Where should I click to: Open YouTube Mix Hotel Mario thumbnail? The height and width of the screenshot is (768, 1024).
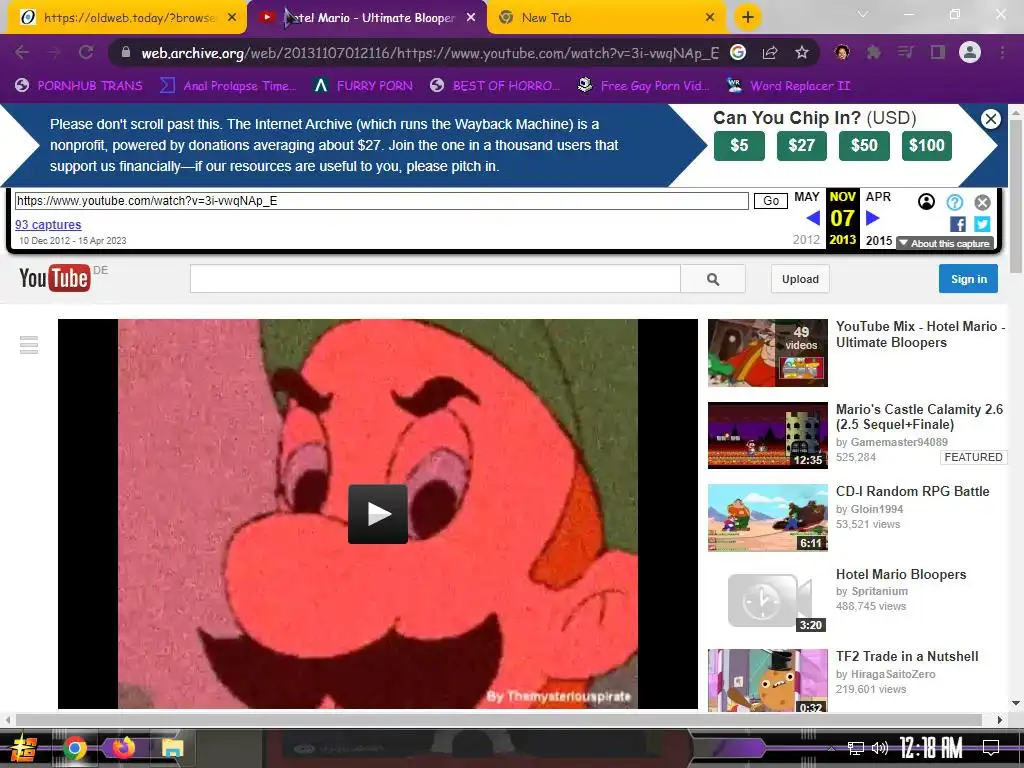click(767, 353)
